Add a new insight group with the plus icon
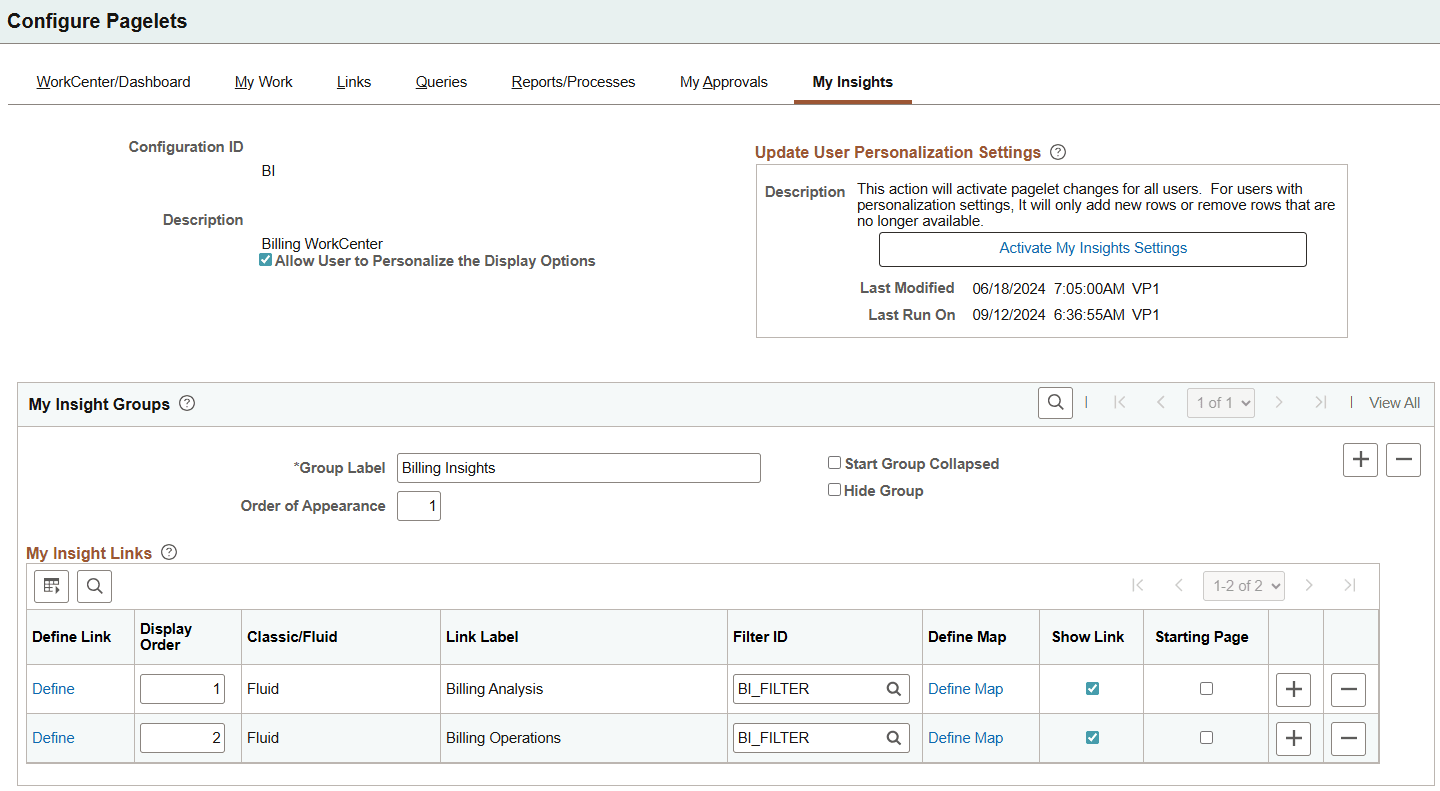Image resolution: width=1440 pixels, height=791 pixels. [x=1360, y=460]
